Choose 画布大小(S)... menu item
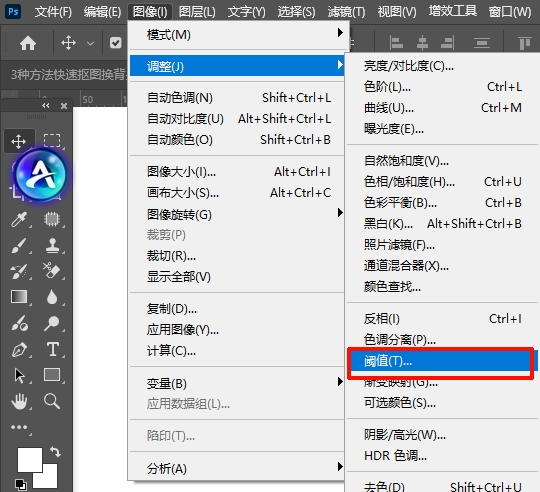540x492 pixels. [x=237, y=192]
